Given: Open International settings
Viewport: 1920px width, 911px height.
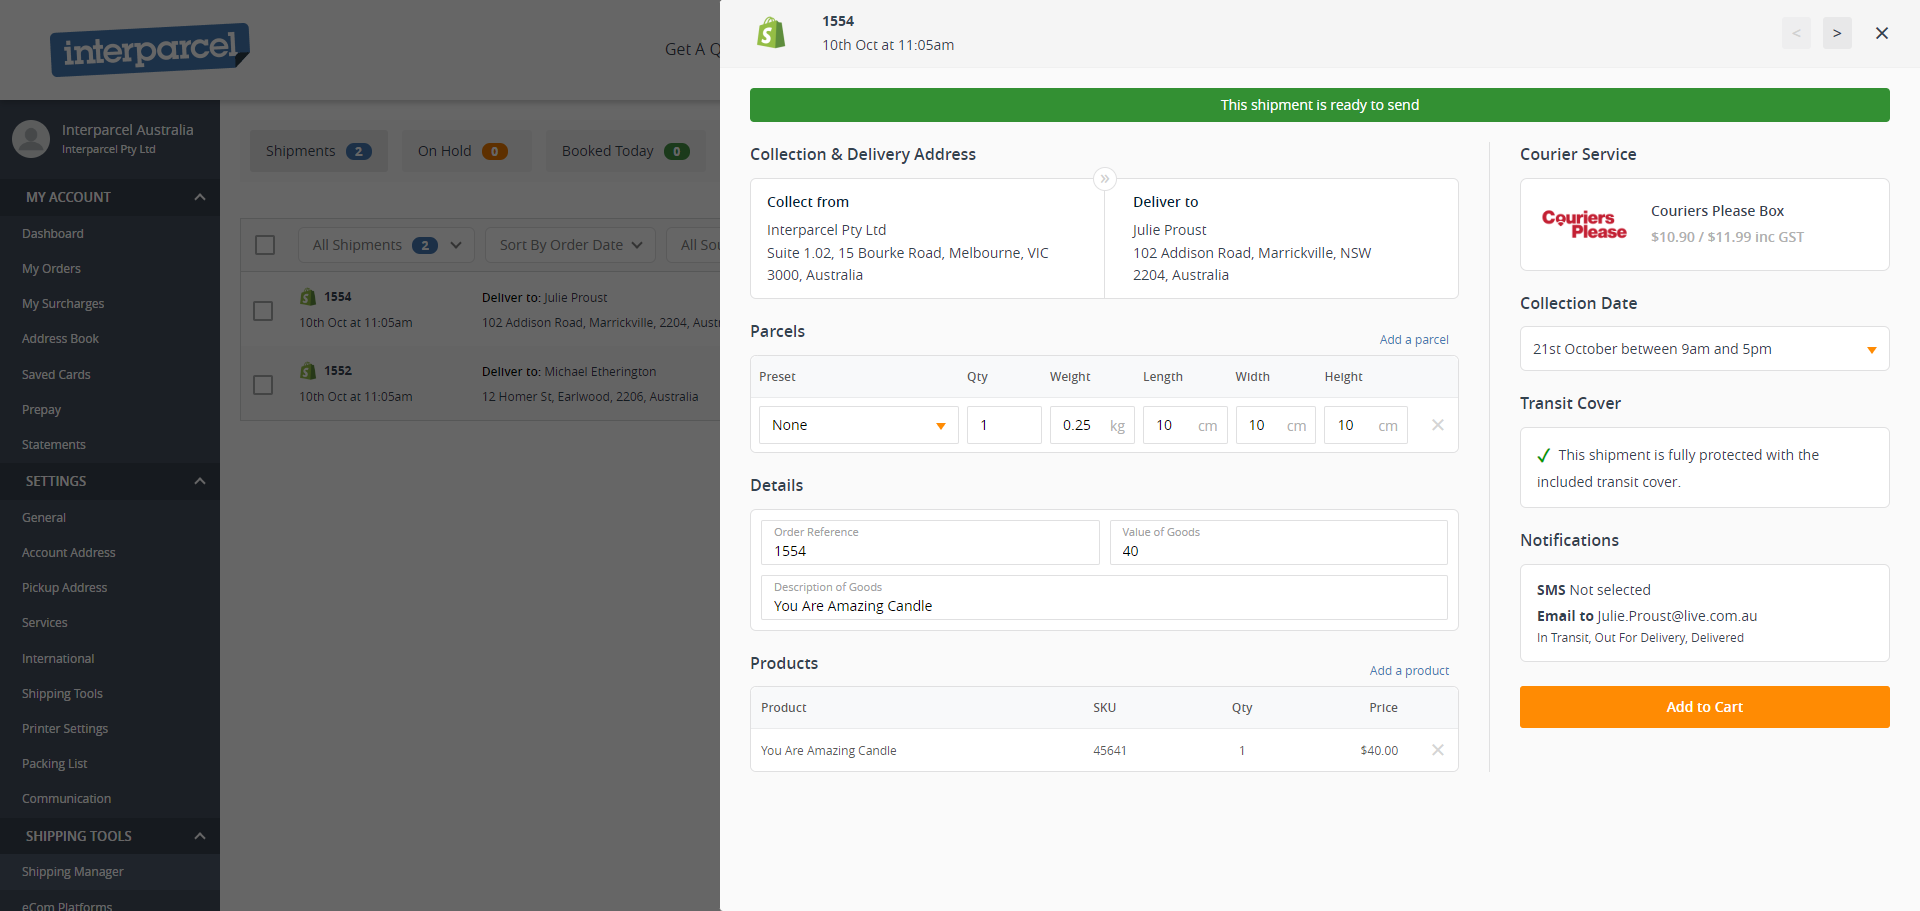Looking at the screenshot, I should point(58,659).
